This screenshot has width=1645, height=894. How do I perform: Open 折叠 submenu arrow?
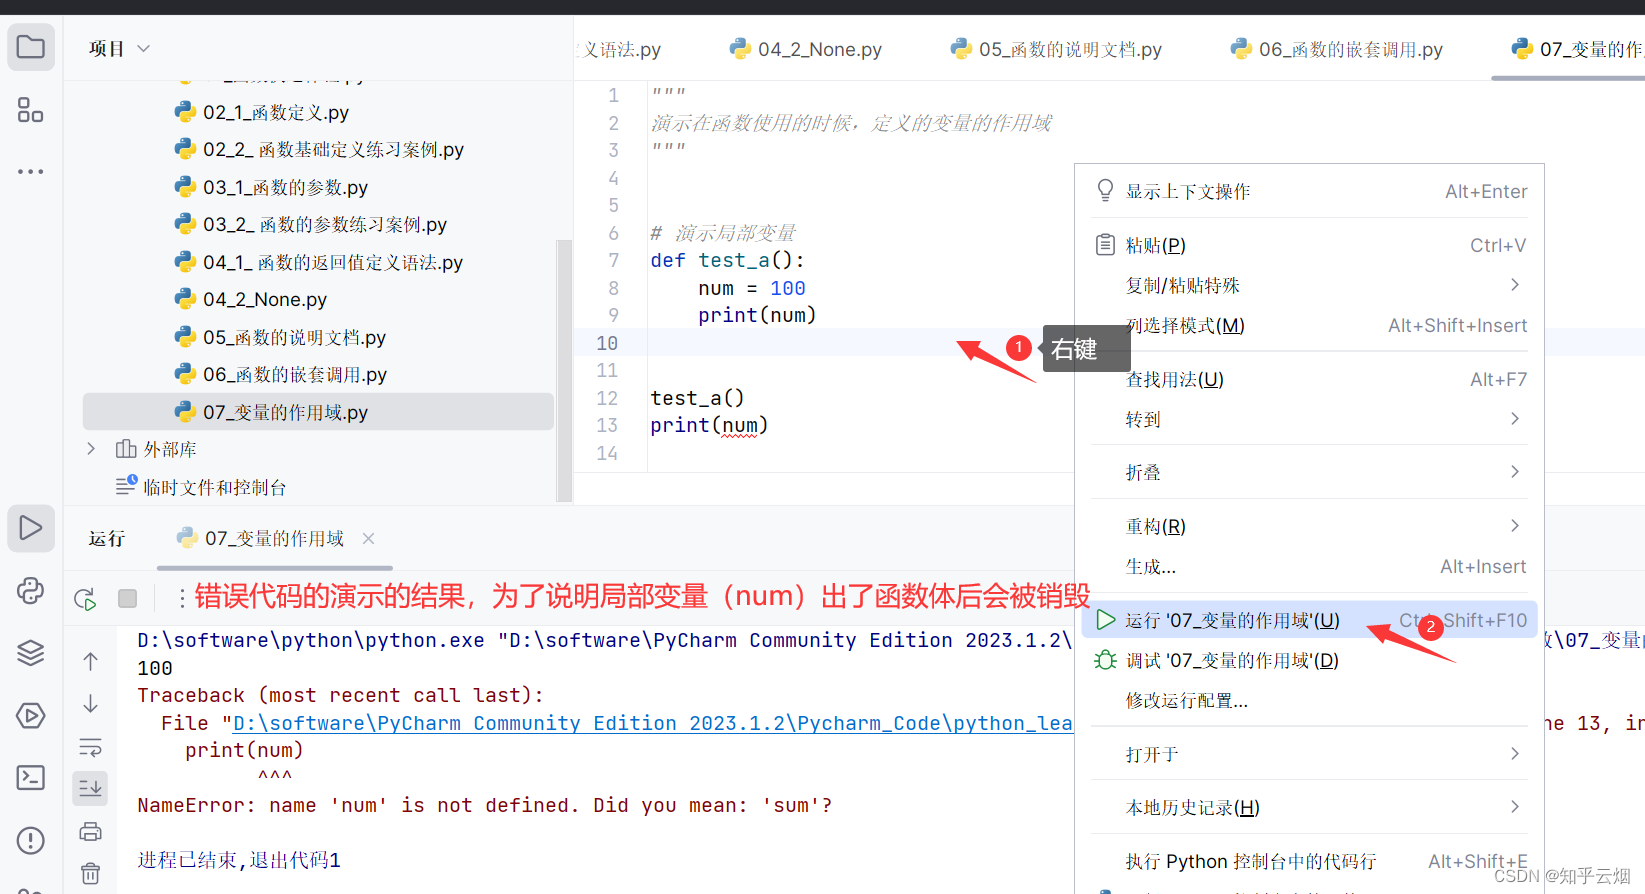[1515, 472]
